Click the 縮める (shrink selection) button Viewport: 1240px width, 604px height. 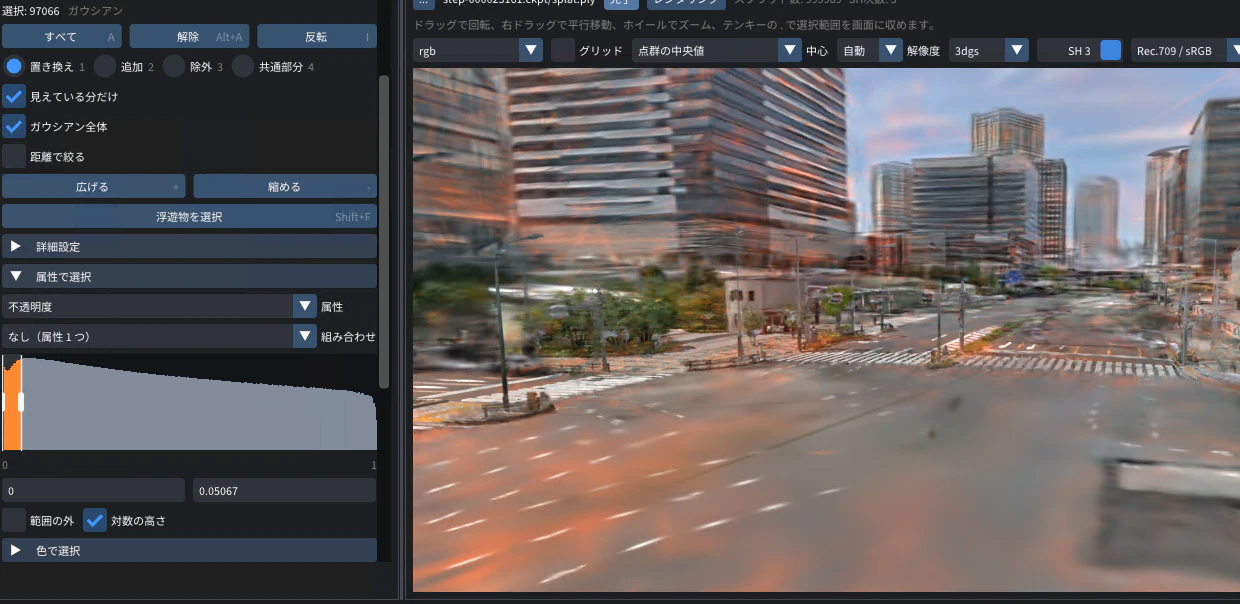coord(285,186)
